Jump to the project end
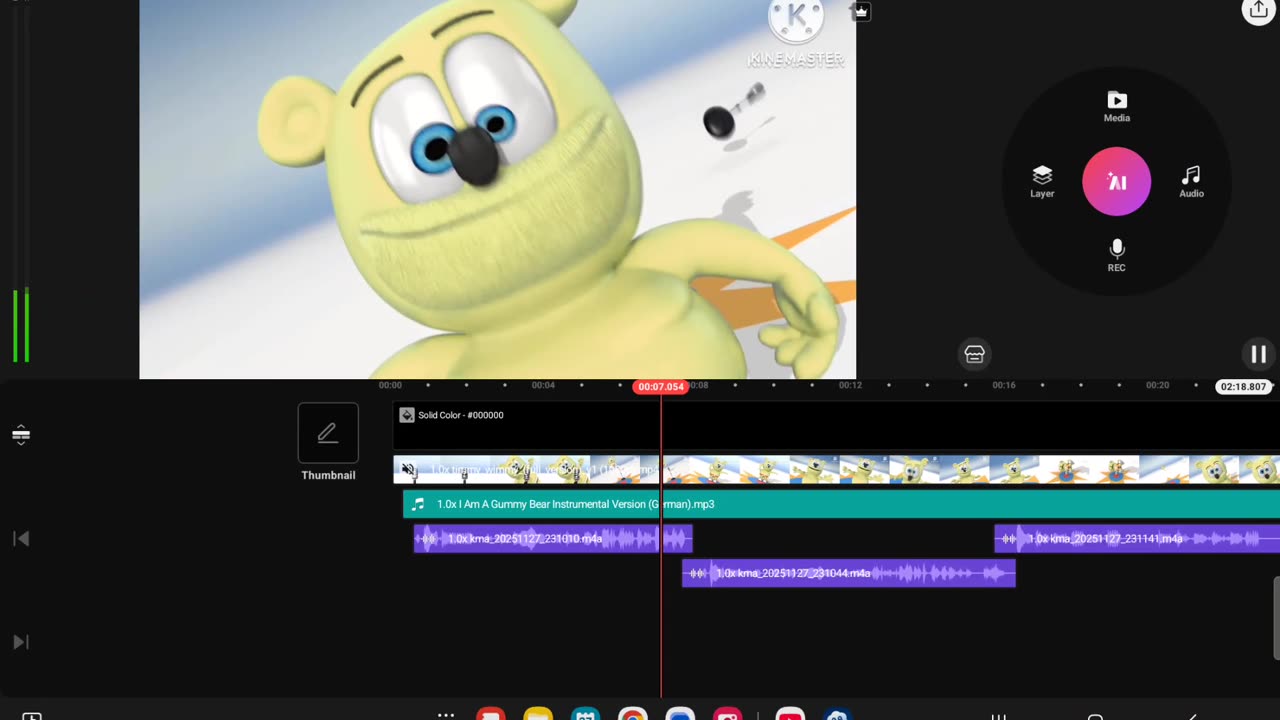Image resolution: width=1280 pixels, height=720 pixels. point(20,642)
